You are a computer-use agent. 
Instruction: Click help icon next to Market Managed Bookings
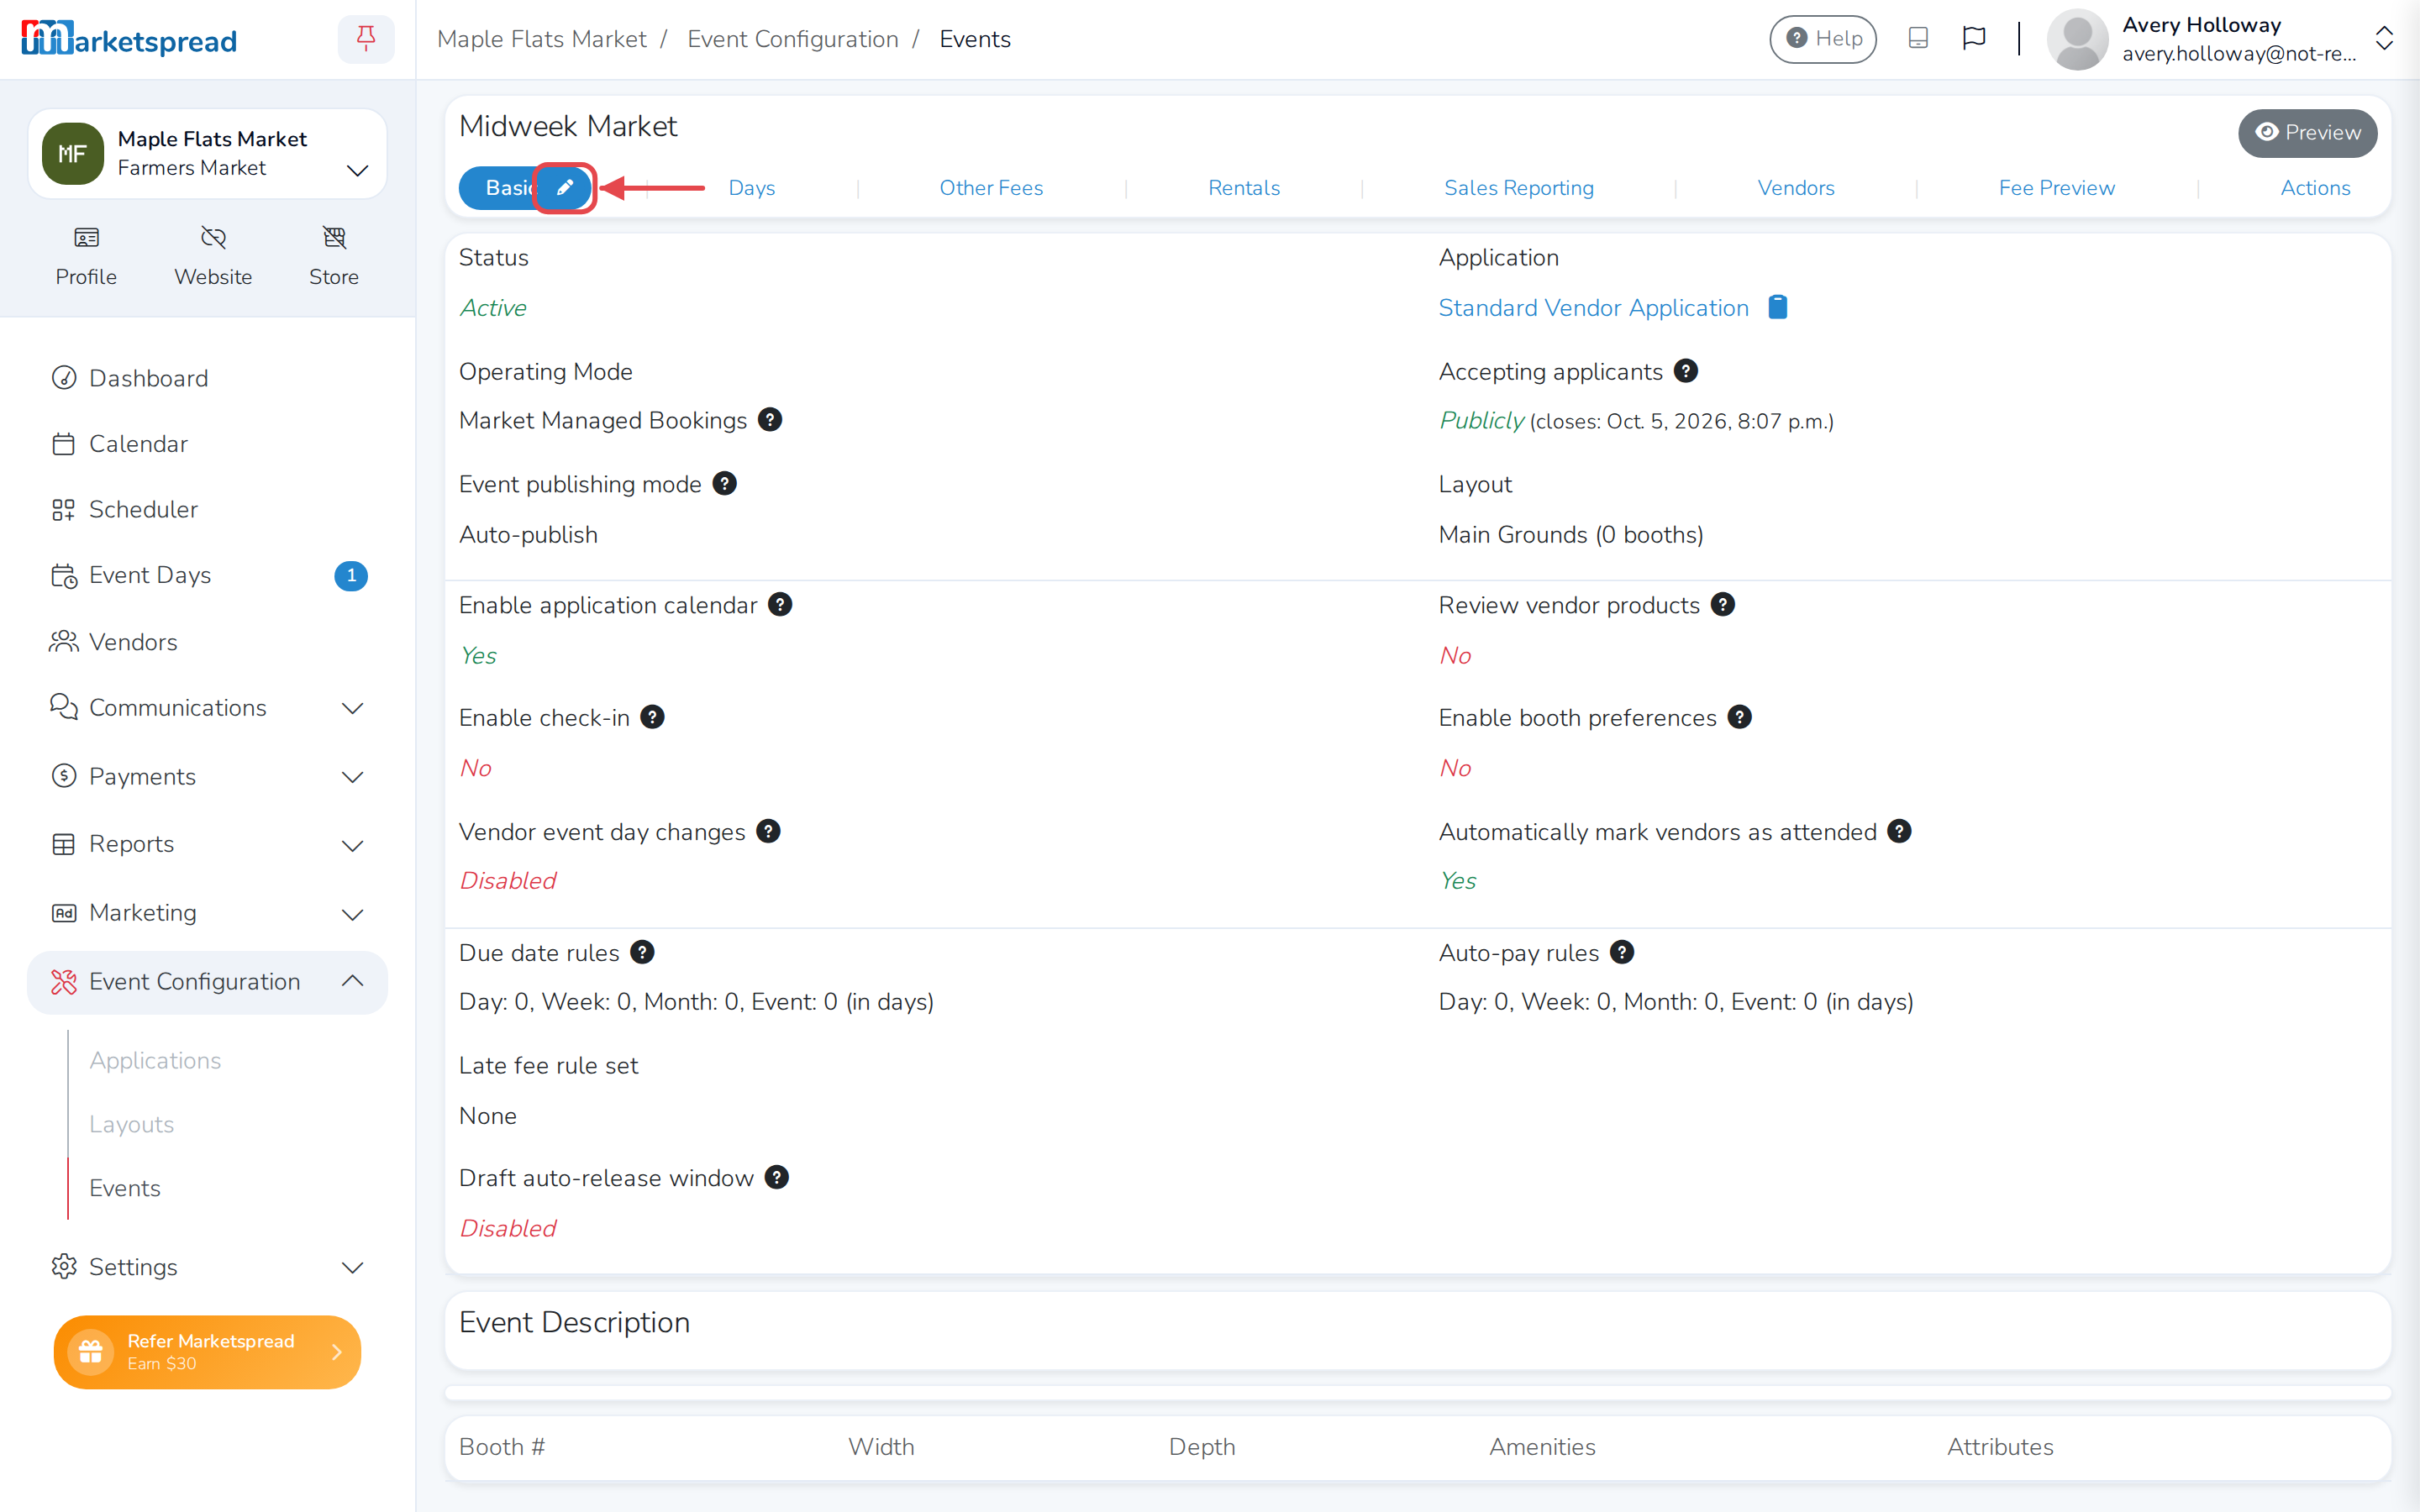[770, 420]
